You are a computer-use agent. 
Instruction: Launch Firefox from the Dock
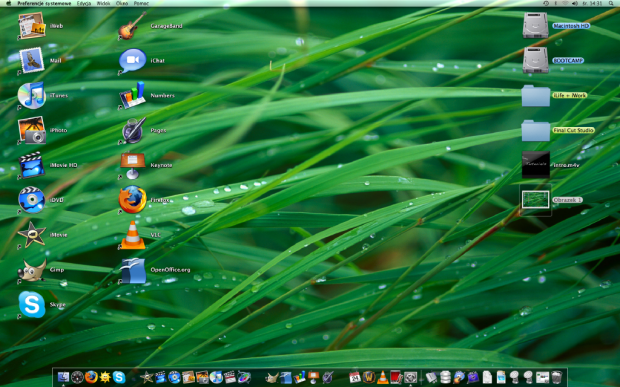point(91,377)
